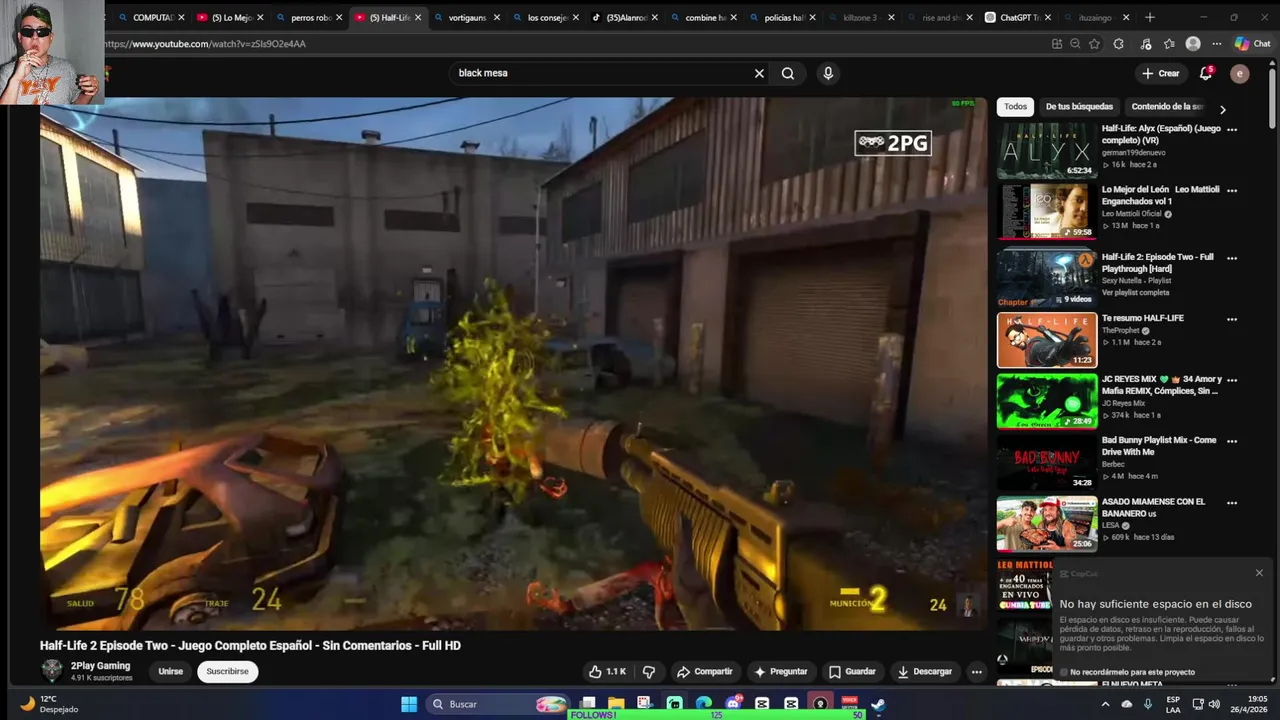Image resolution: width=1280 pixels, height=720 pixels.
Task: Close the disk space warning popup
Action: point(1259,573)
